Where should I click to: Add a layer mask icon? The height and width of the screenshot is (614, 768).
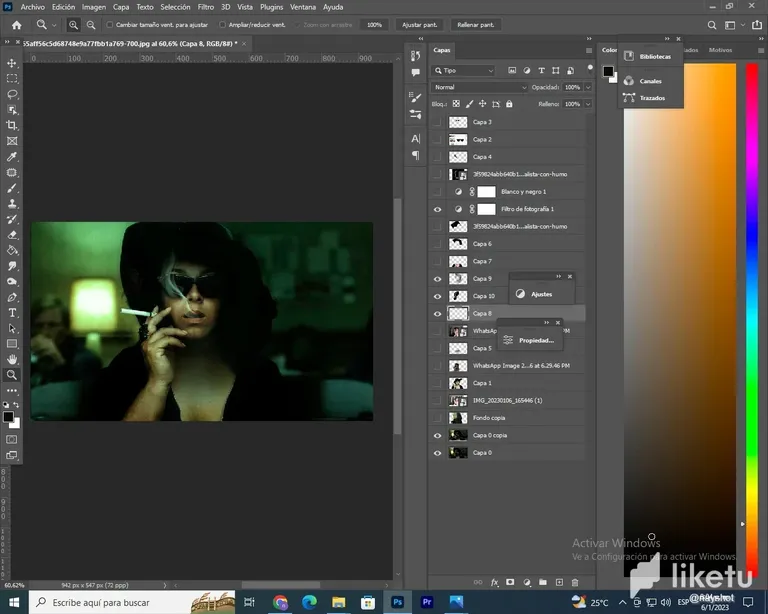pyautogui.click(x=510, y=582)
